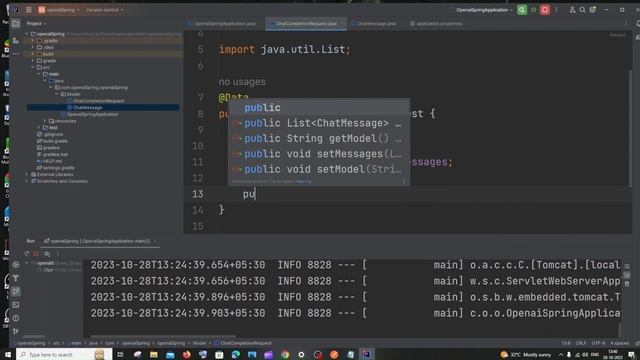Click the 'no usages' inlay hint
This screenshot has width=640, height=360.
click(242, 82)
